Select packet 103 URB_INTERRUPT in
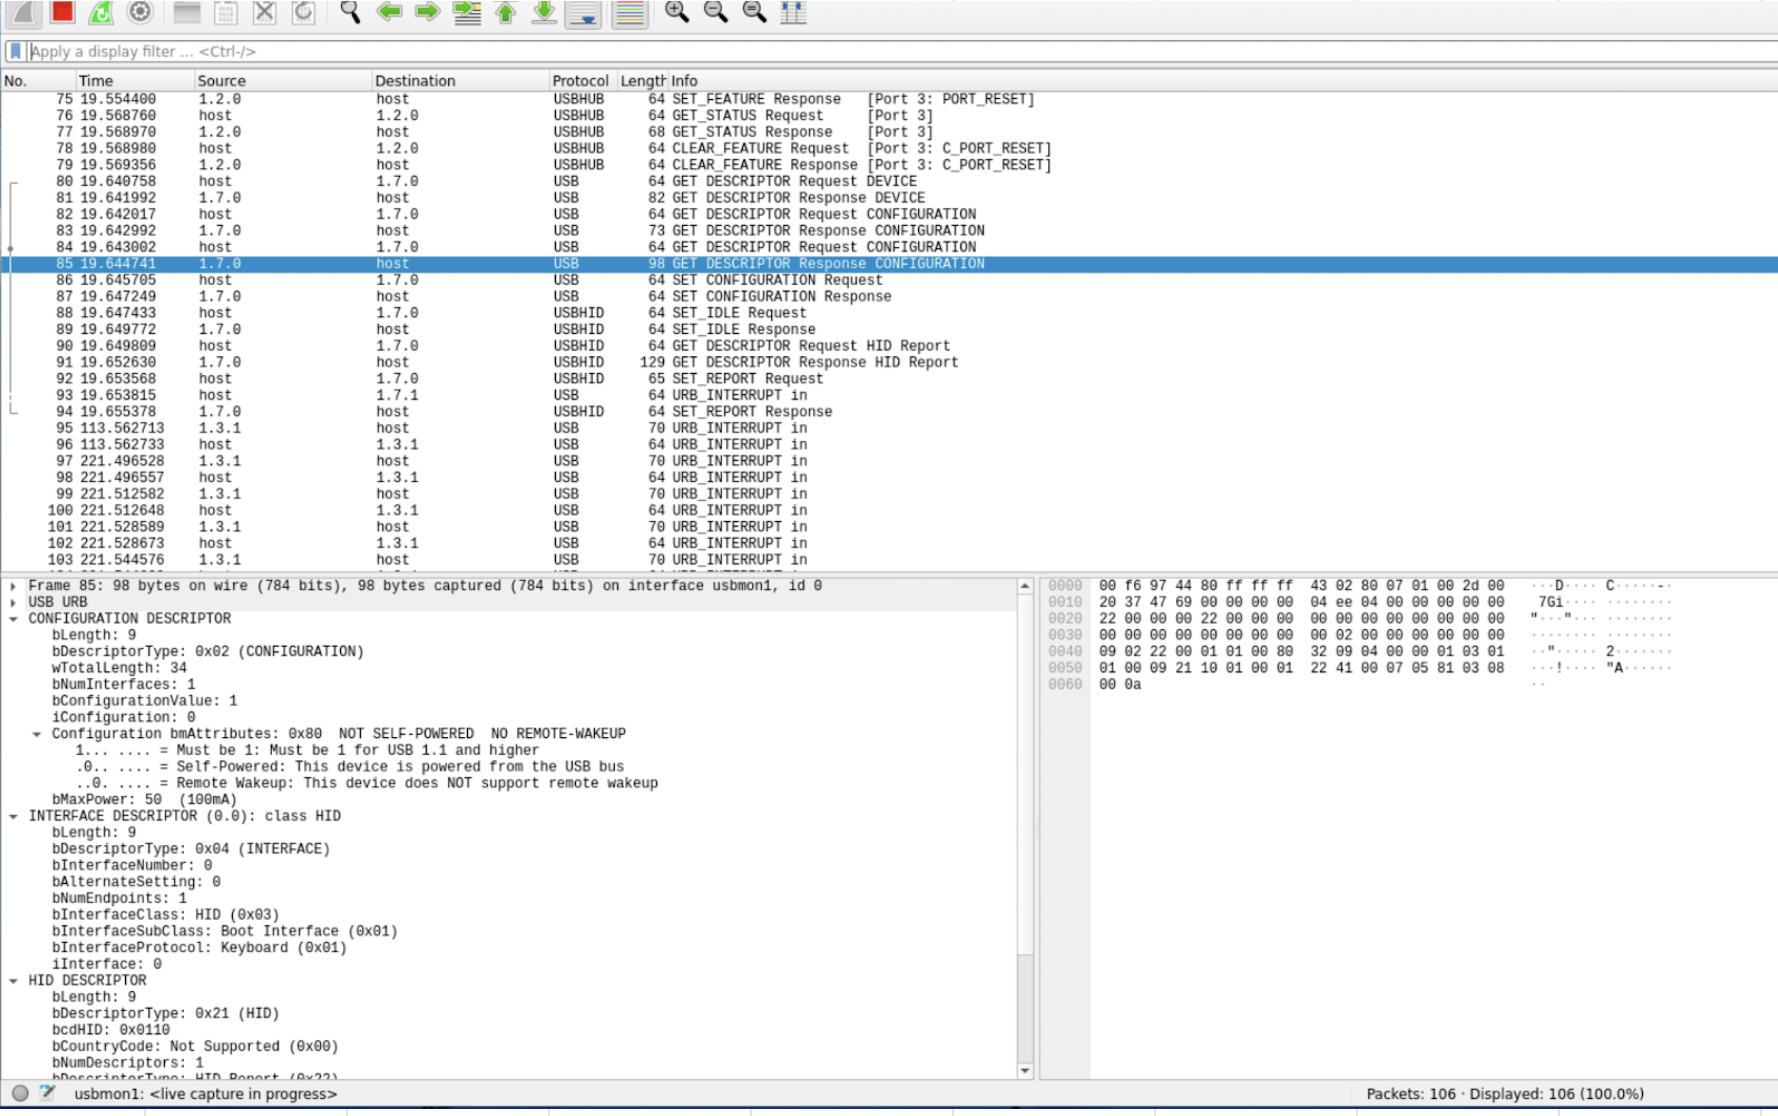 click(889, 560)
